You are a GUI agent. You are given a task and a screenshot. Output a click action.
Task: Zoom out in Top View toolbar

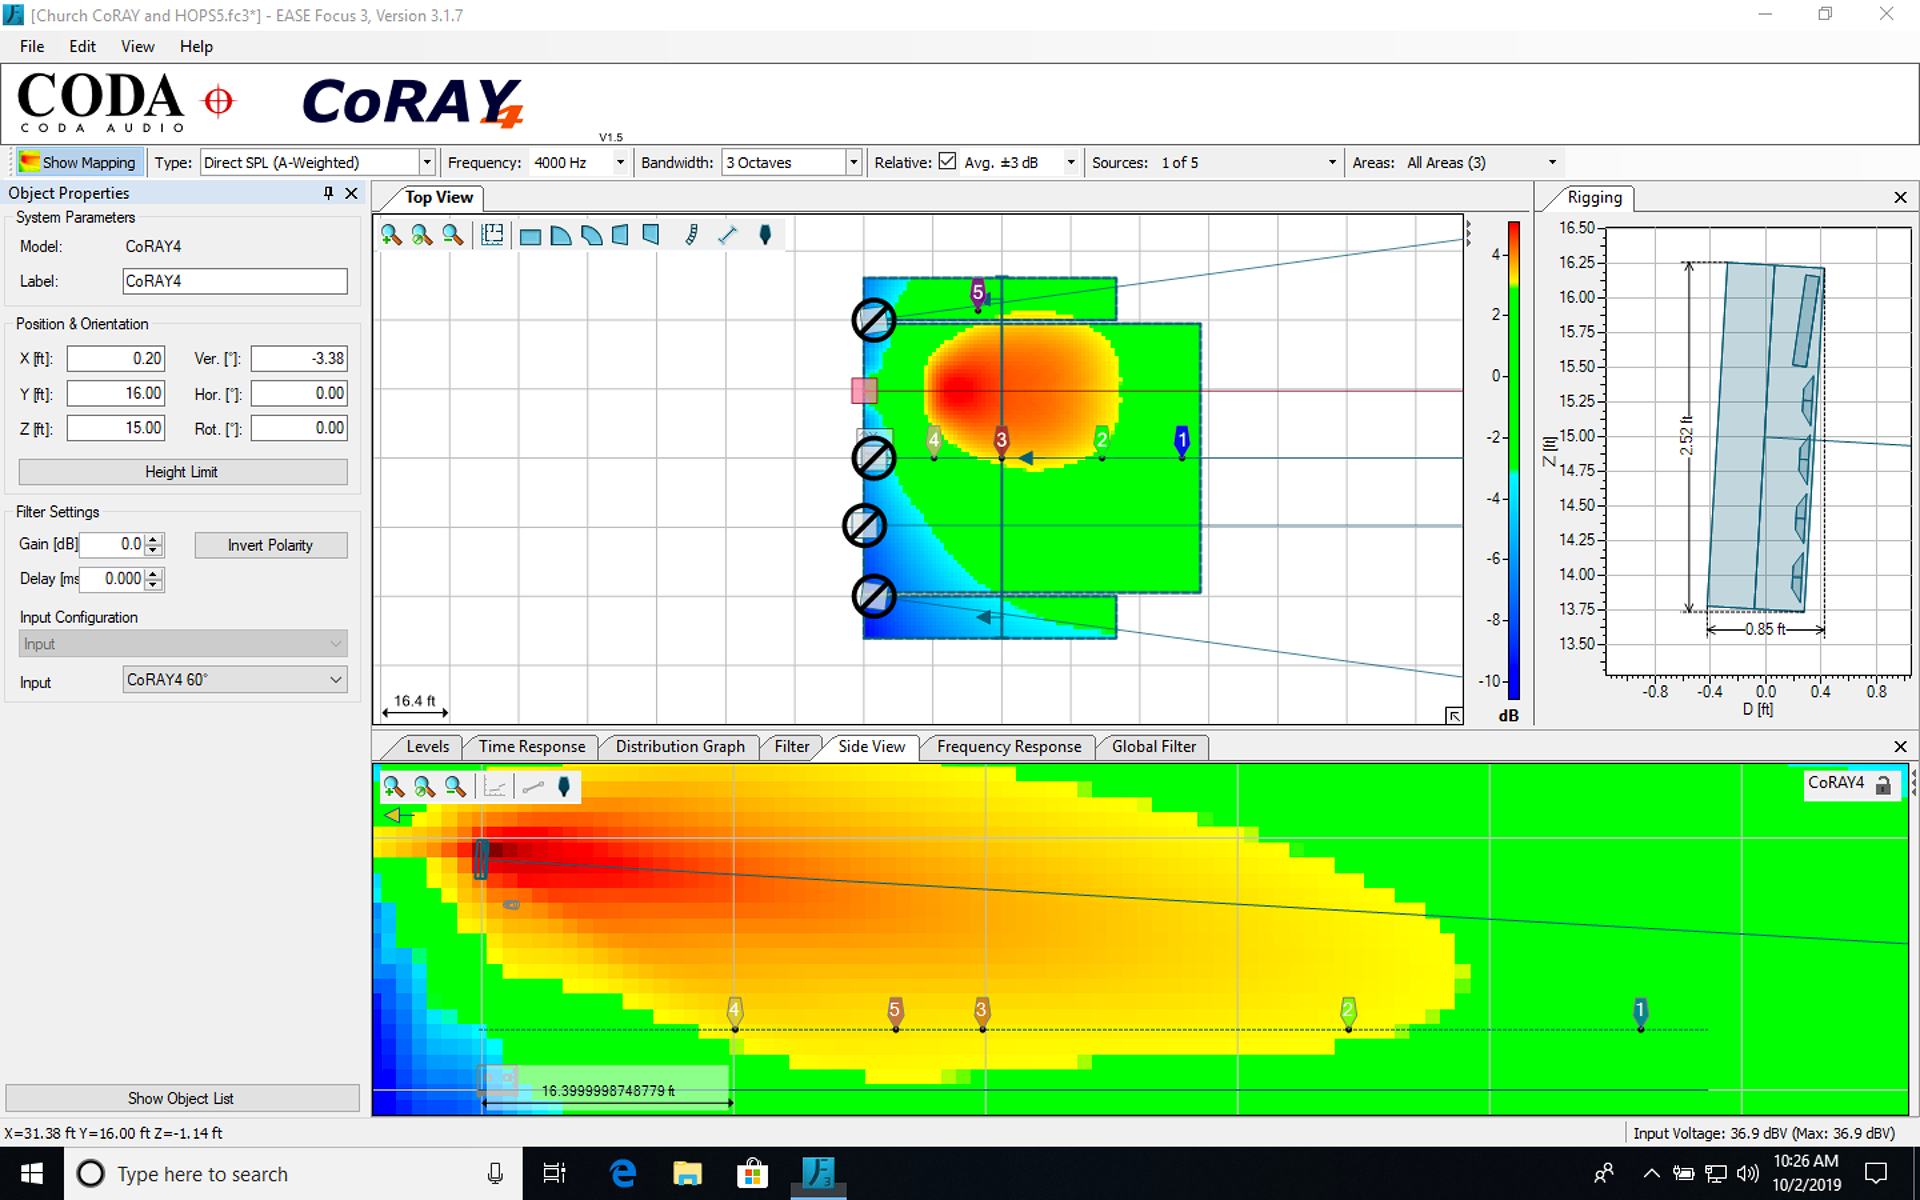tap(453, 235)
